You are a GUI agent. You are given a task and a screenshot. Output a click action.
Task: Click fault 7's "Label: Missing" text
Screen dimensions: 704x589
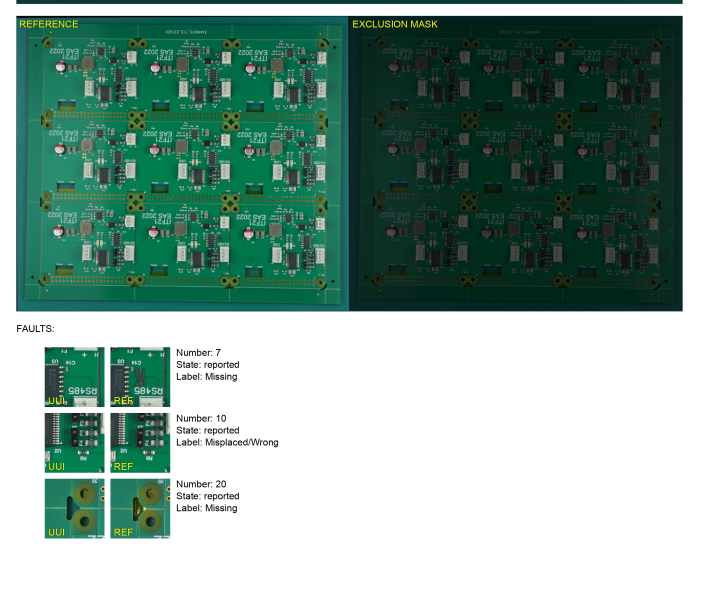(x=206, y=377)
